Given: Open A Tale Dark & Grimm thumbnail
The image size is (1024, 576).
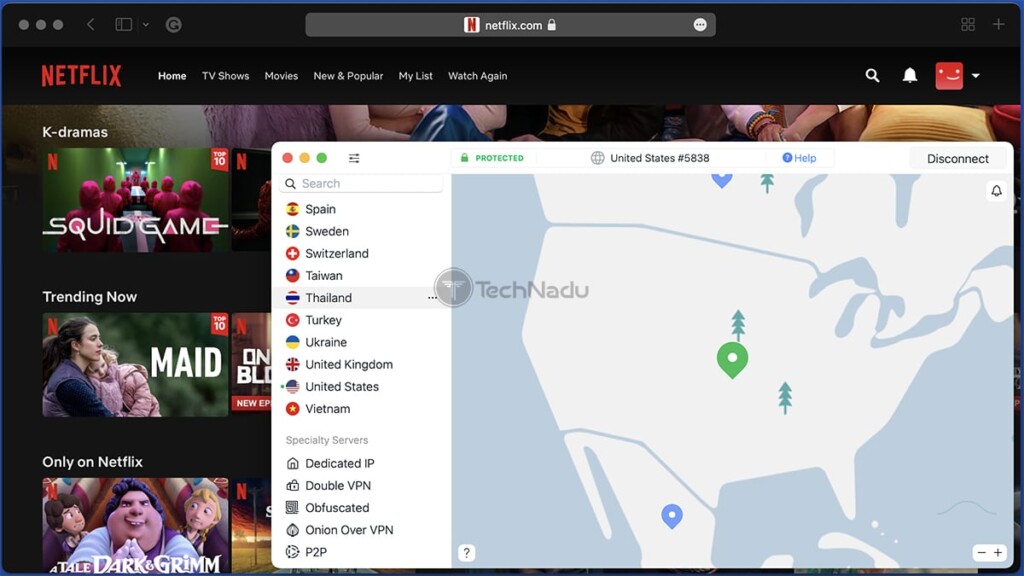Looking at the screenshot, I should pos(135,526).
